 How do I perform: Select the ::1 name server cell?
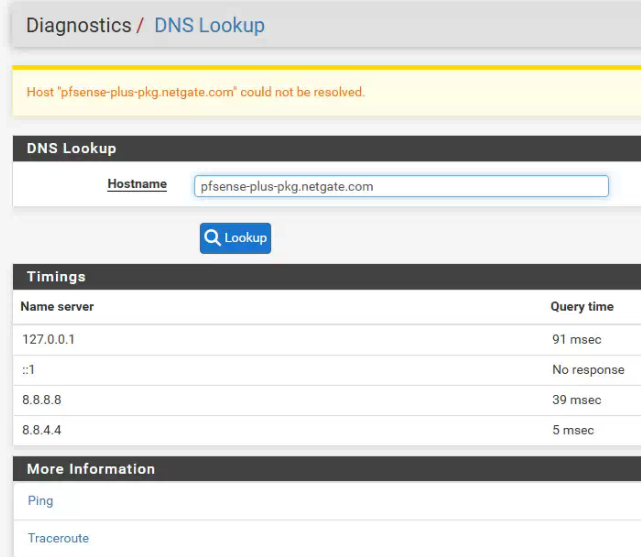(x=29, y=369)
